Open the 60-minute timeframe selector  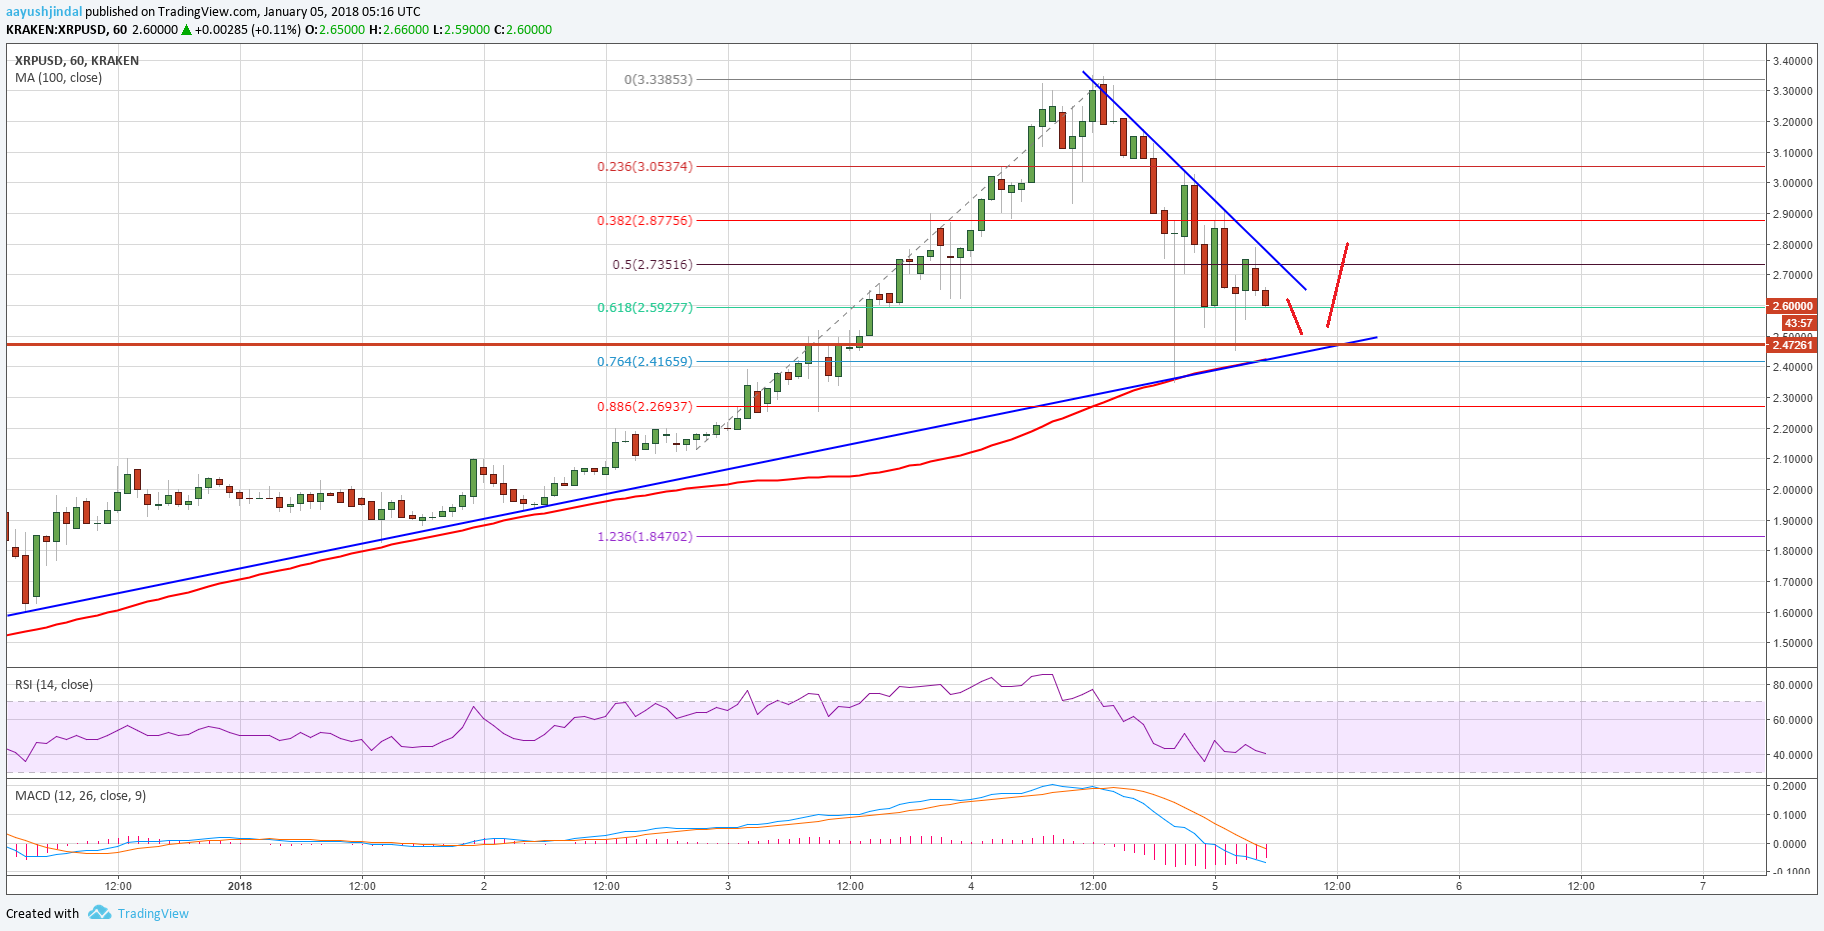point(117,29)
